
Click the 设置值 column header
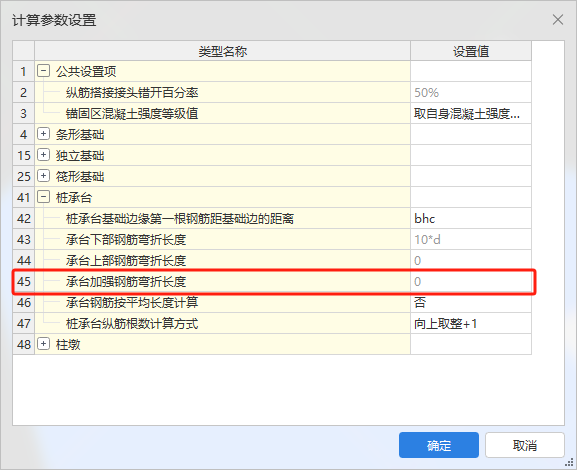pyautogui.click(x=471, y=51)
